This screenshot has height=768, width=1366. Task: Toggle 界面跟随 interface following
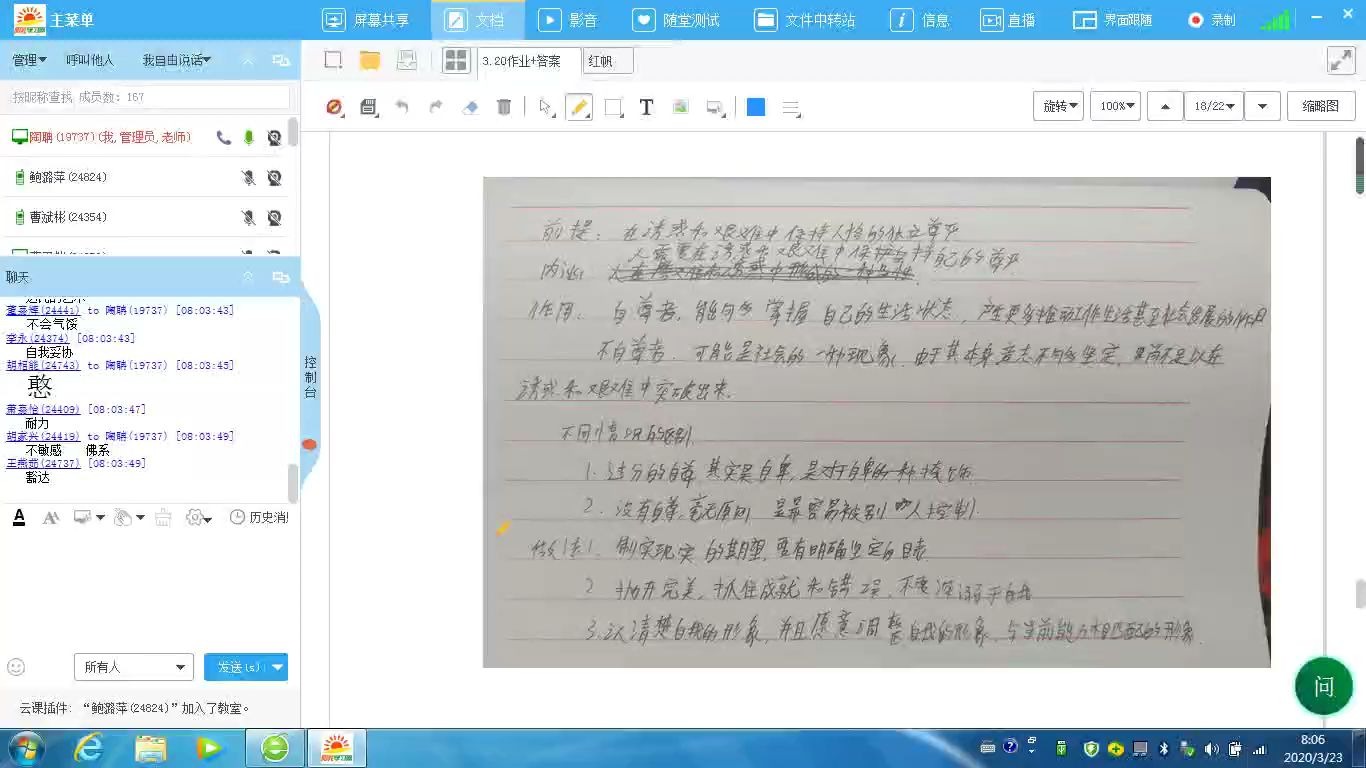[x=1113, y=20]
